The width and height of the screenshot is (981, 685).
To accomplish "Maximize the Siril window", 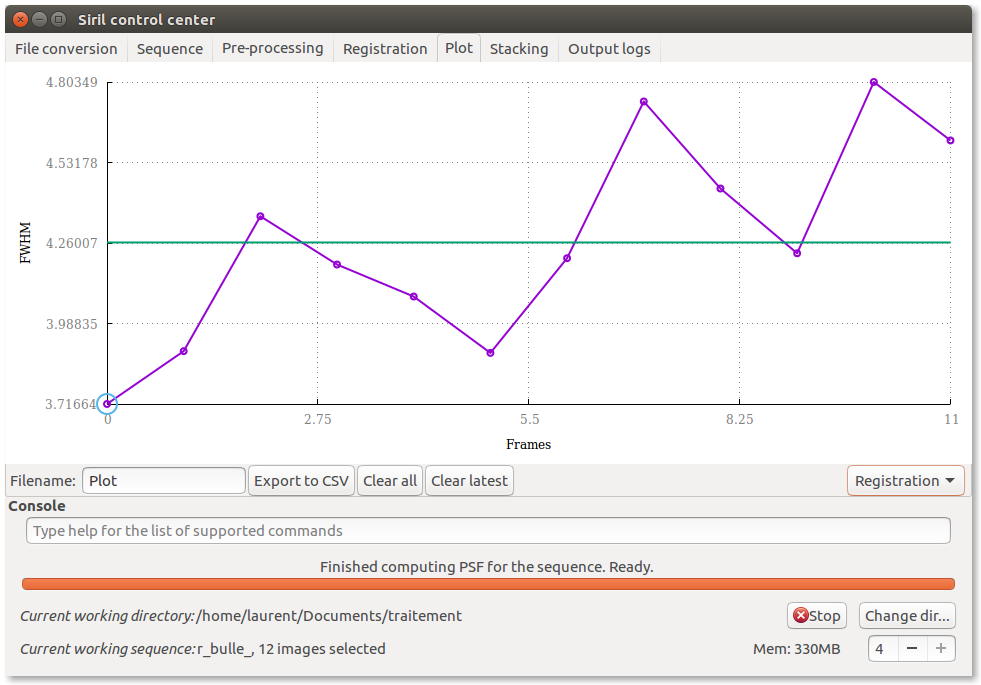I will click(59, 19).
